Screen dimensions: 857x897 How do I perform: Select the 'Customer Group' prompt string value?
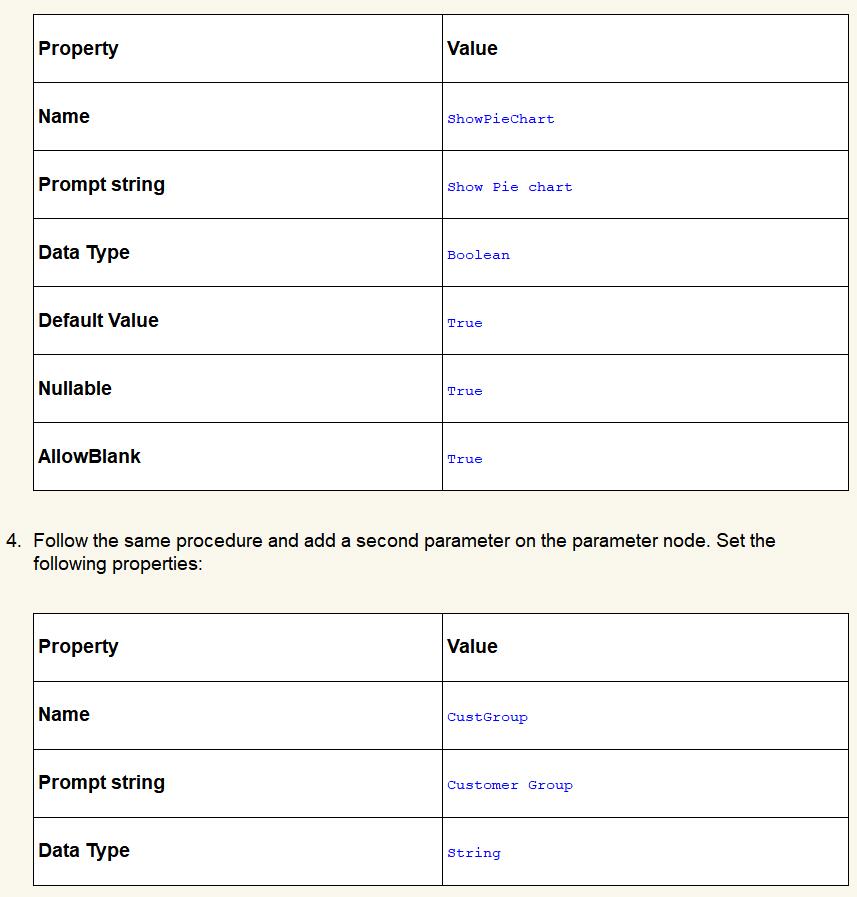[x=509, y=785]
